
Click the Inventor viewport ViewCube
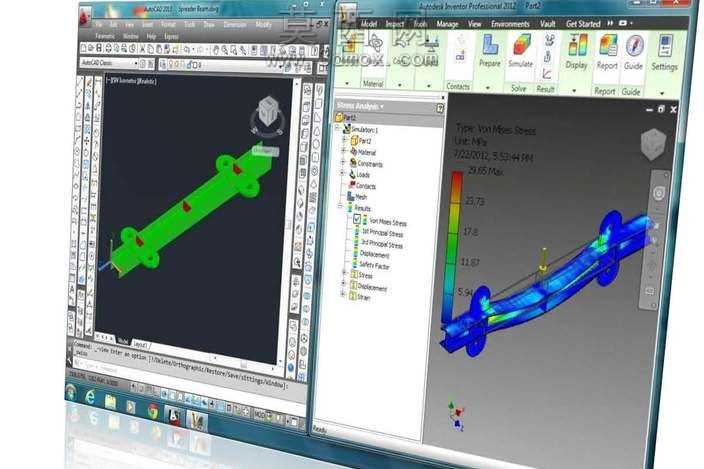point(653,145)
